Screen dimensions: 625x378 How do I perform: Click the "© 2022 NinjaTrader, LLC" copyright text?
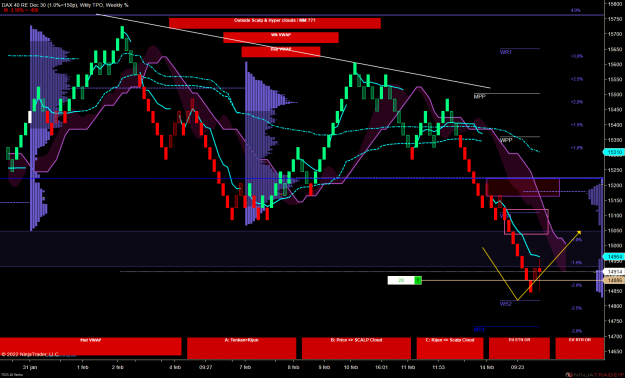(30, 354)
